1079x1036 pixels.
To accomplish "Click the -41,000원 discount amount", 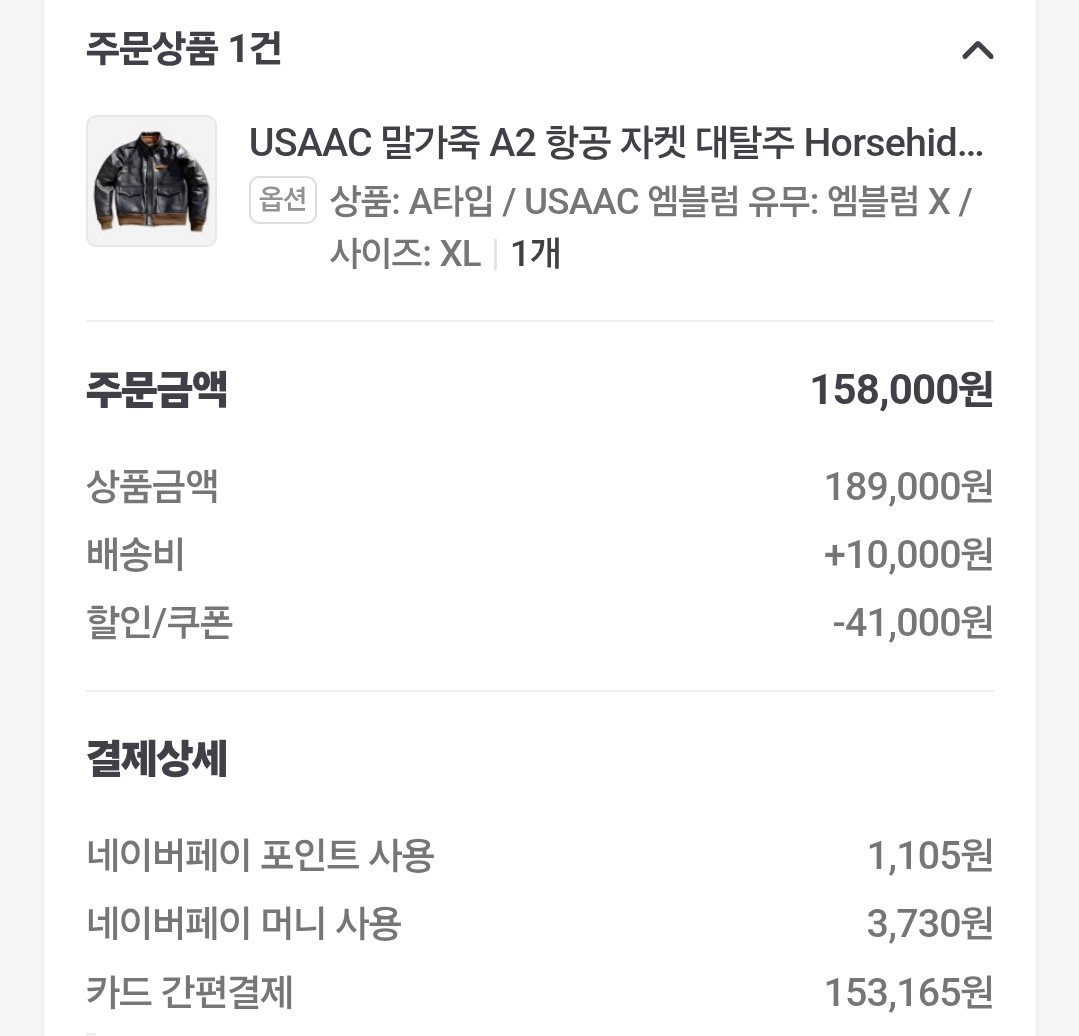I will click(x=912, y=623).
